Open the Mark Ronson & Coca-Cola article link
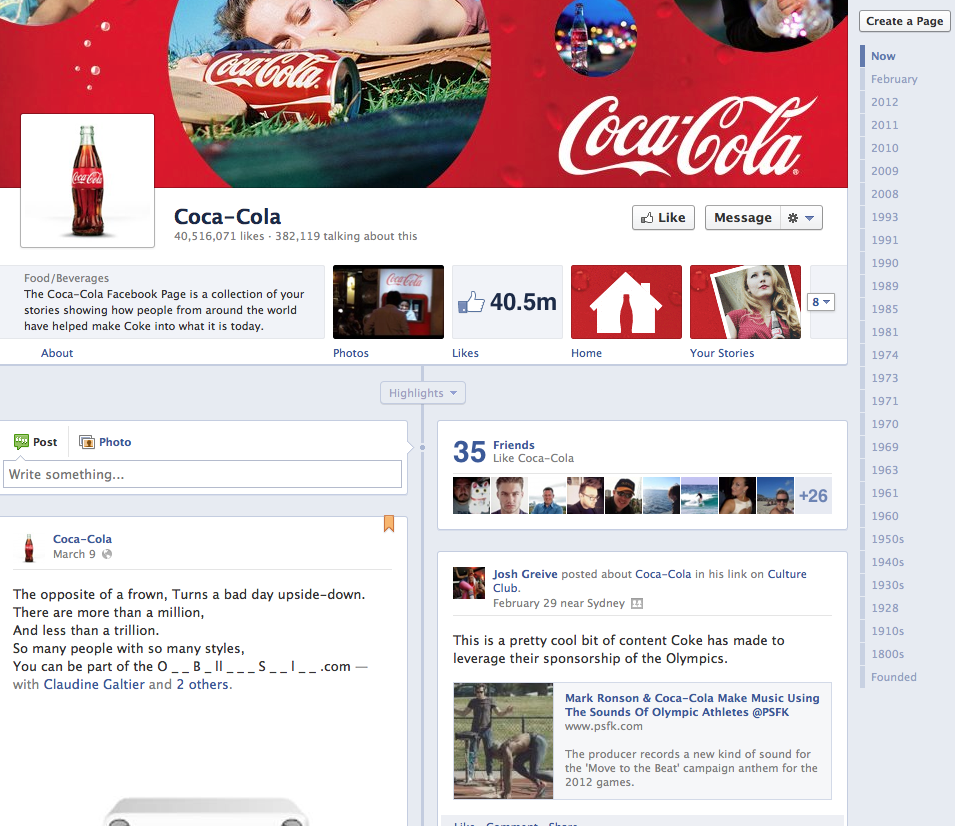 click(692, 705)
